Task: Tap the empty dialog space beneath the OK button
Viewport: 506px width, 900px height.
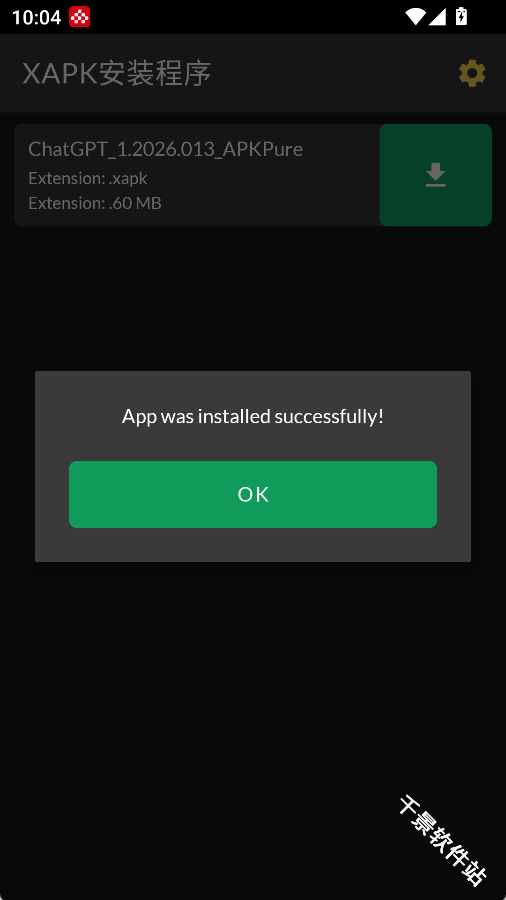Action: [253, 545]
